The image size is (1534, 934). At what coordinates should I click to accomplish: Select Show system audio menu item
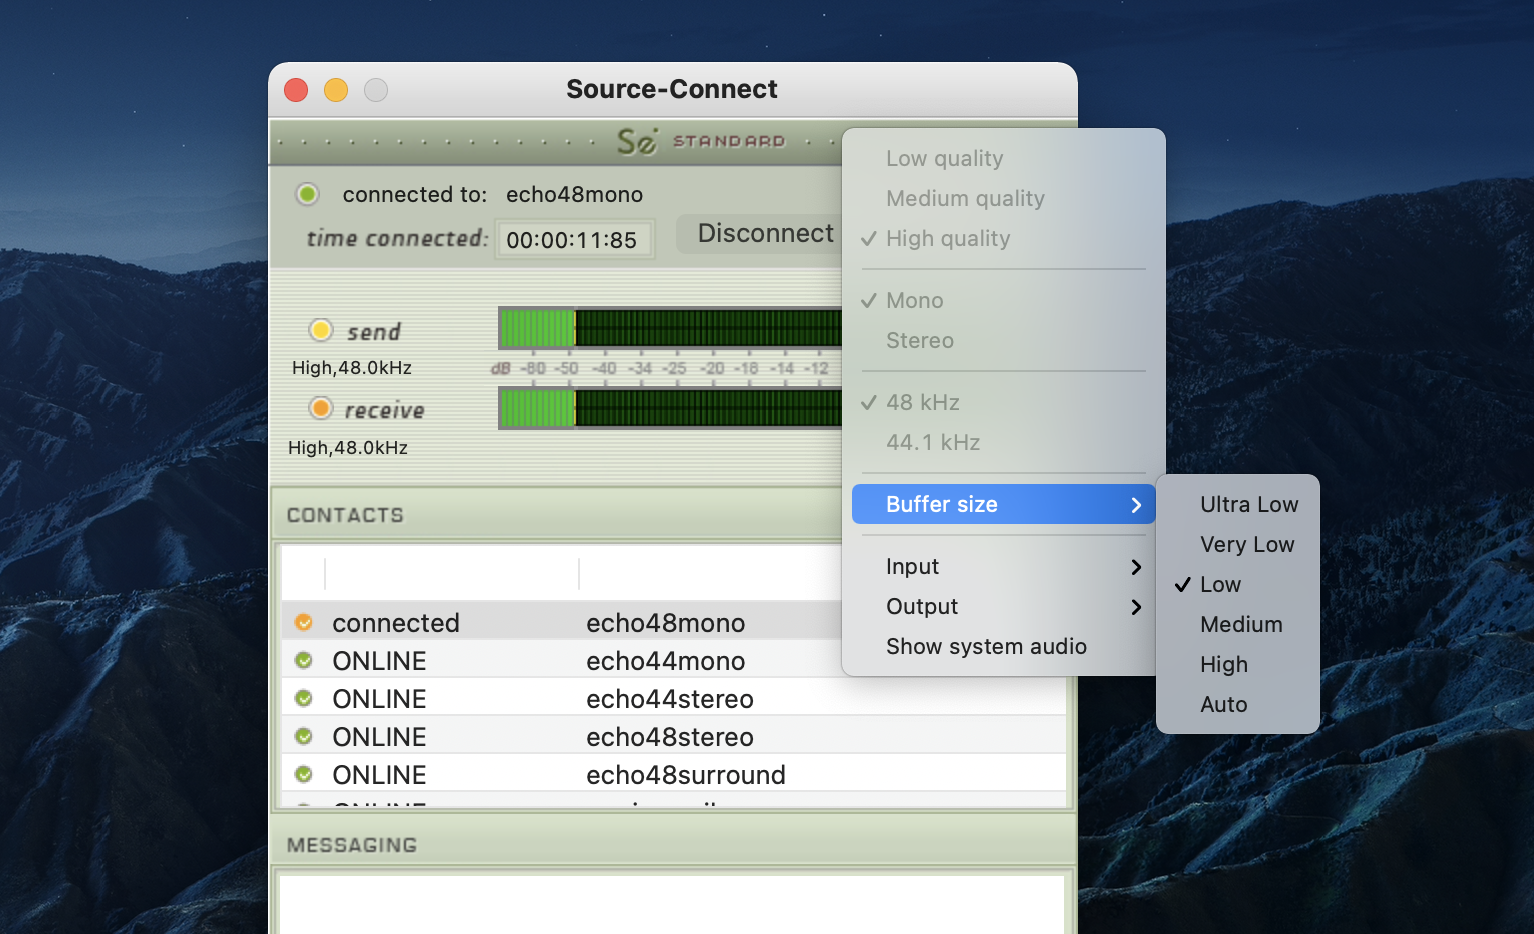click(x=986, y=646)
